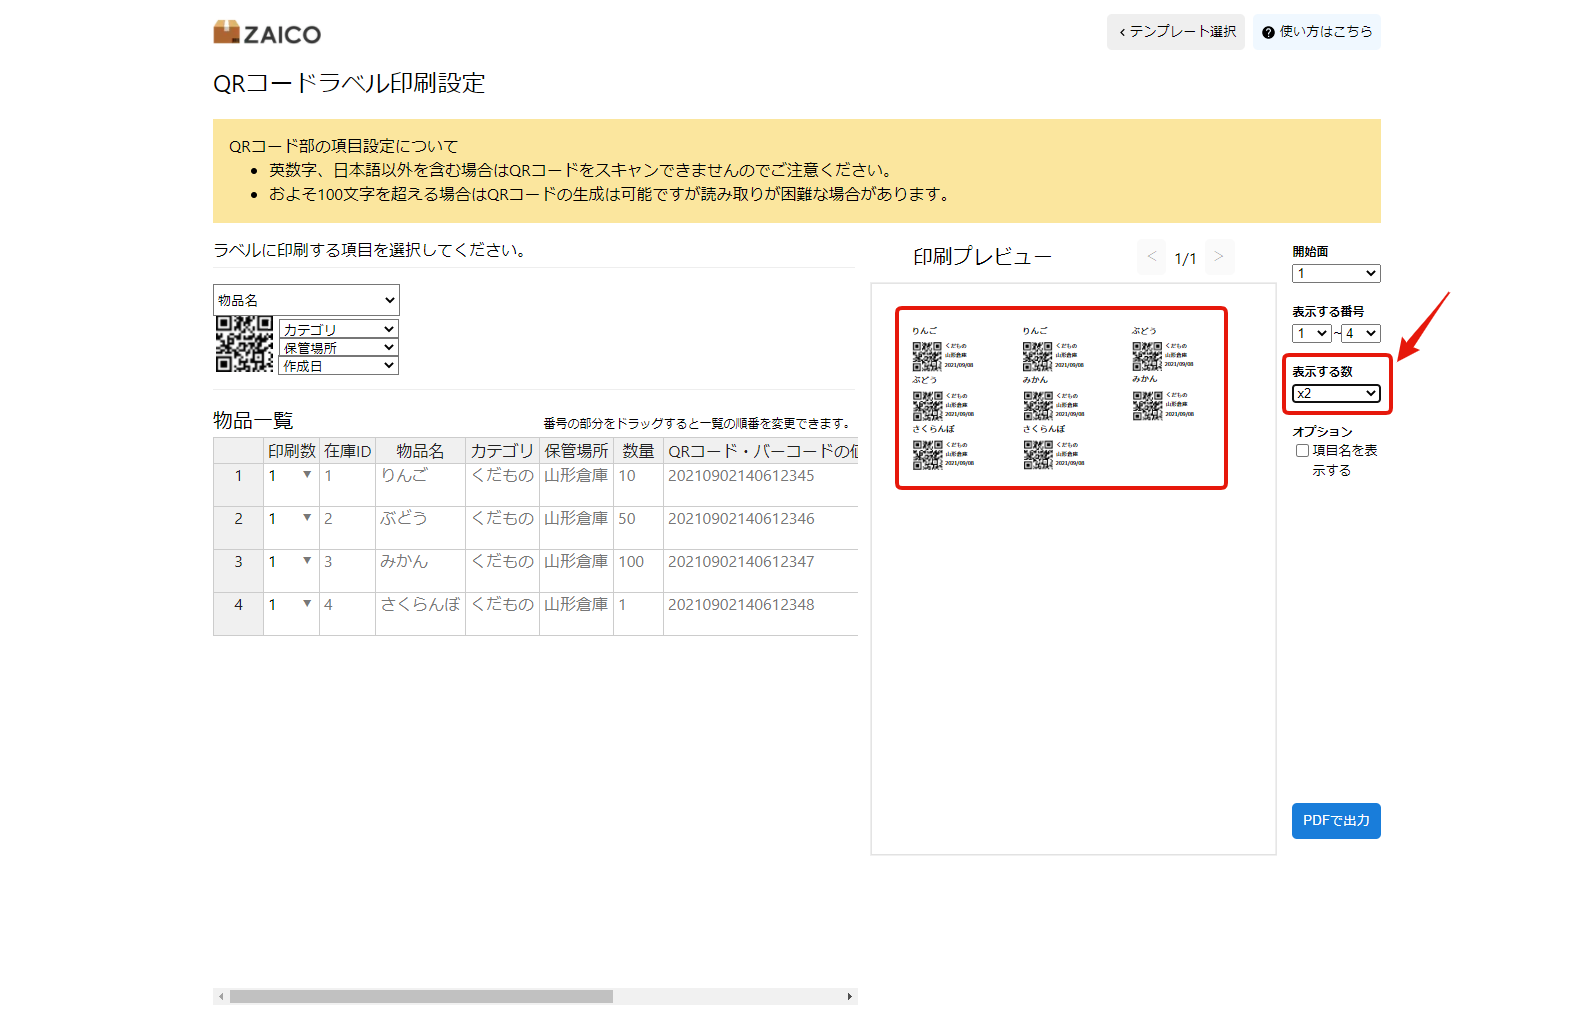Viewport: 1593px width, 1014px height.
Task: Select row number 1 handle
Action: [x=238, y=485]
